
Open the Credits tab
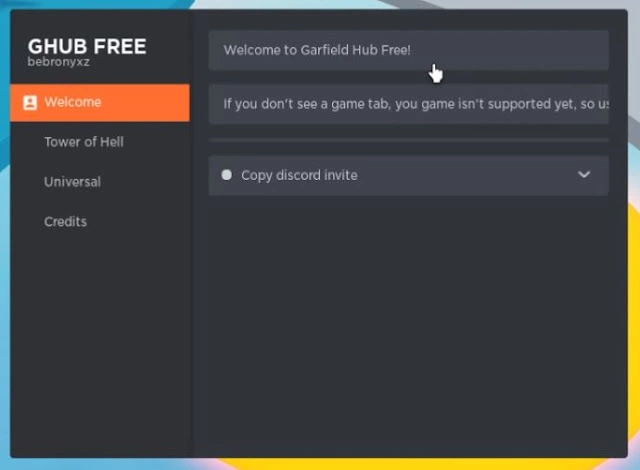[65, 222]
